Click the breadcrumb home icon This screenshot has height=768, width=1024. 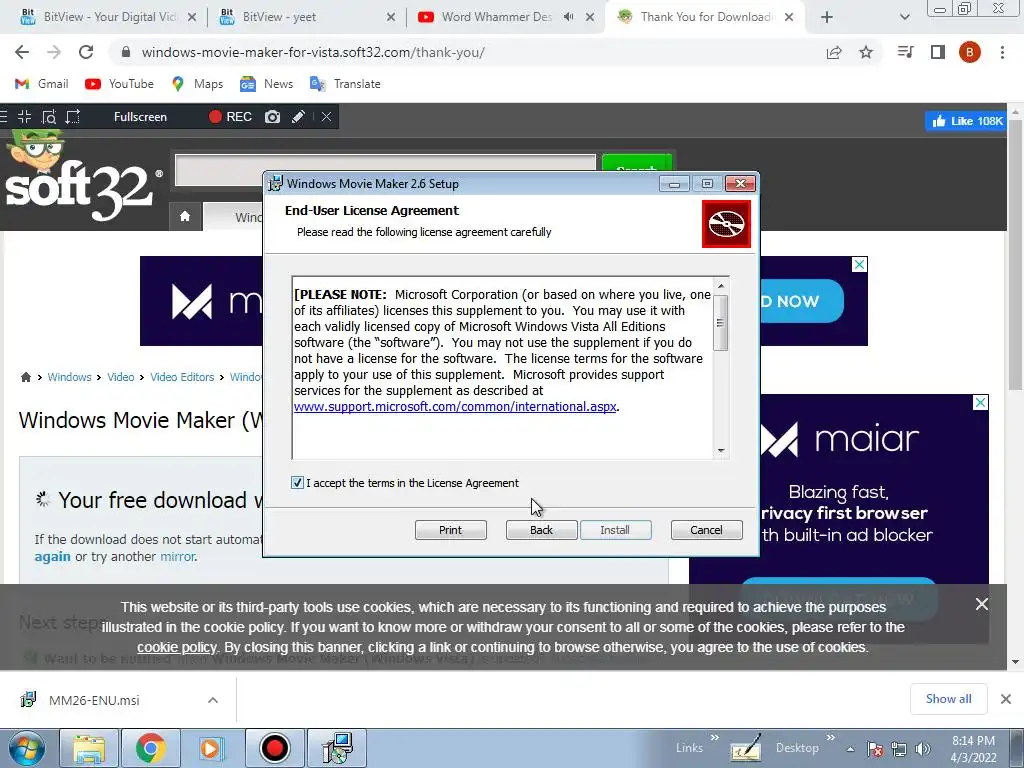click(x=26, y=377)
